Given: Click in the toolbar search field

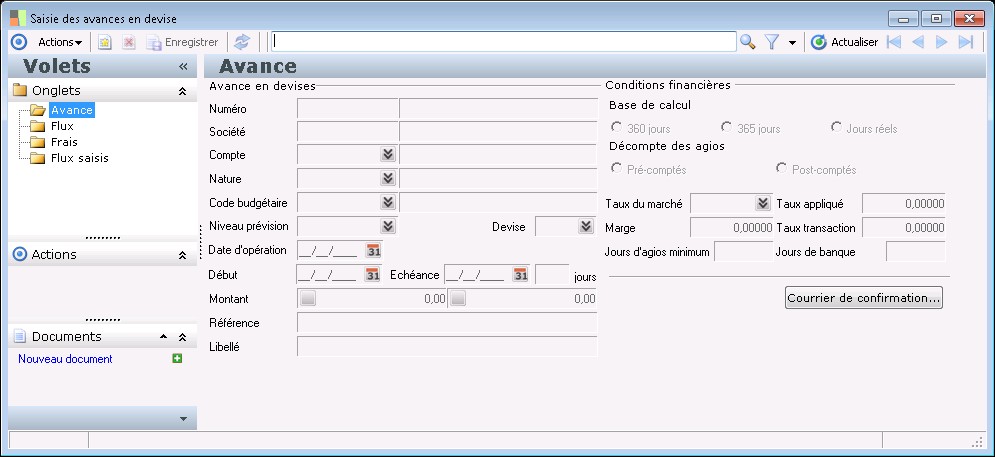Looking at the screenshot, I should [504, 42].
